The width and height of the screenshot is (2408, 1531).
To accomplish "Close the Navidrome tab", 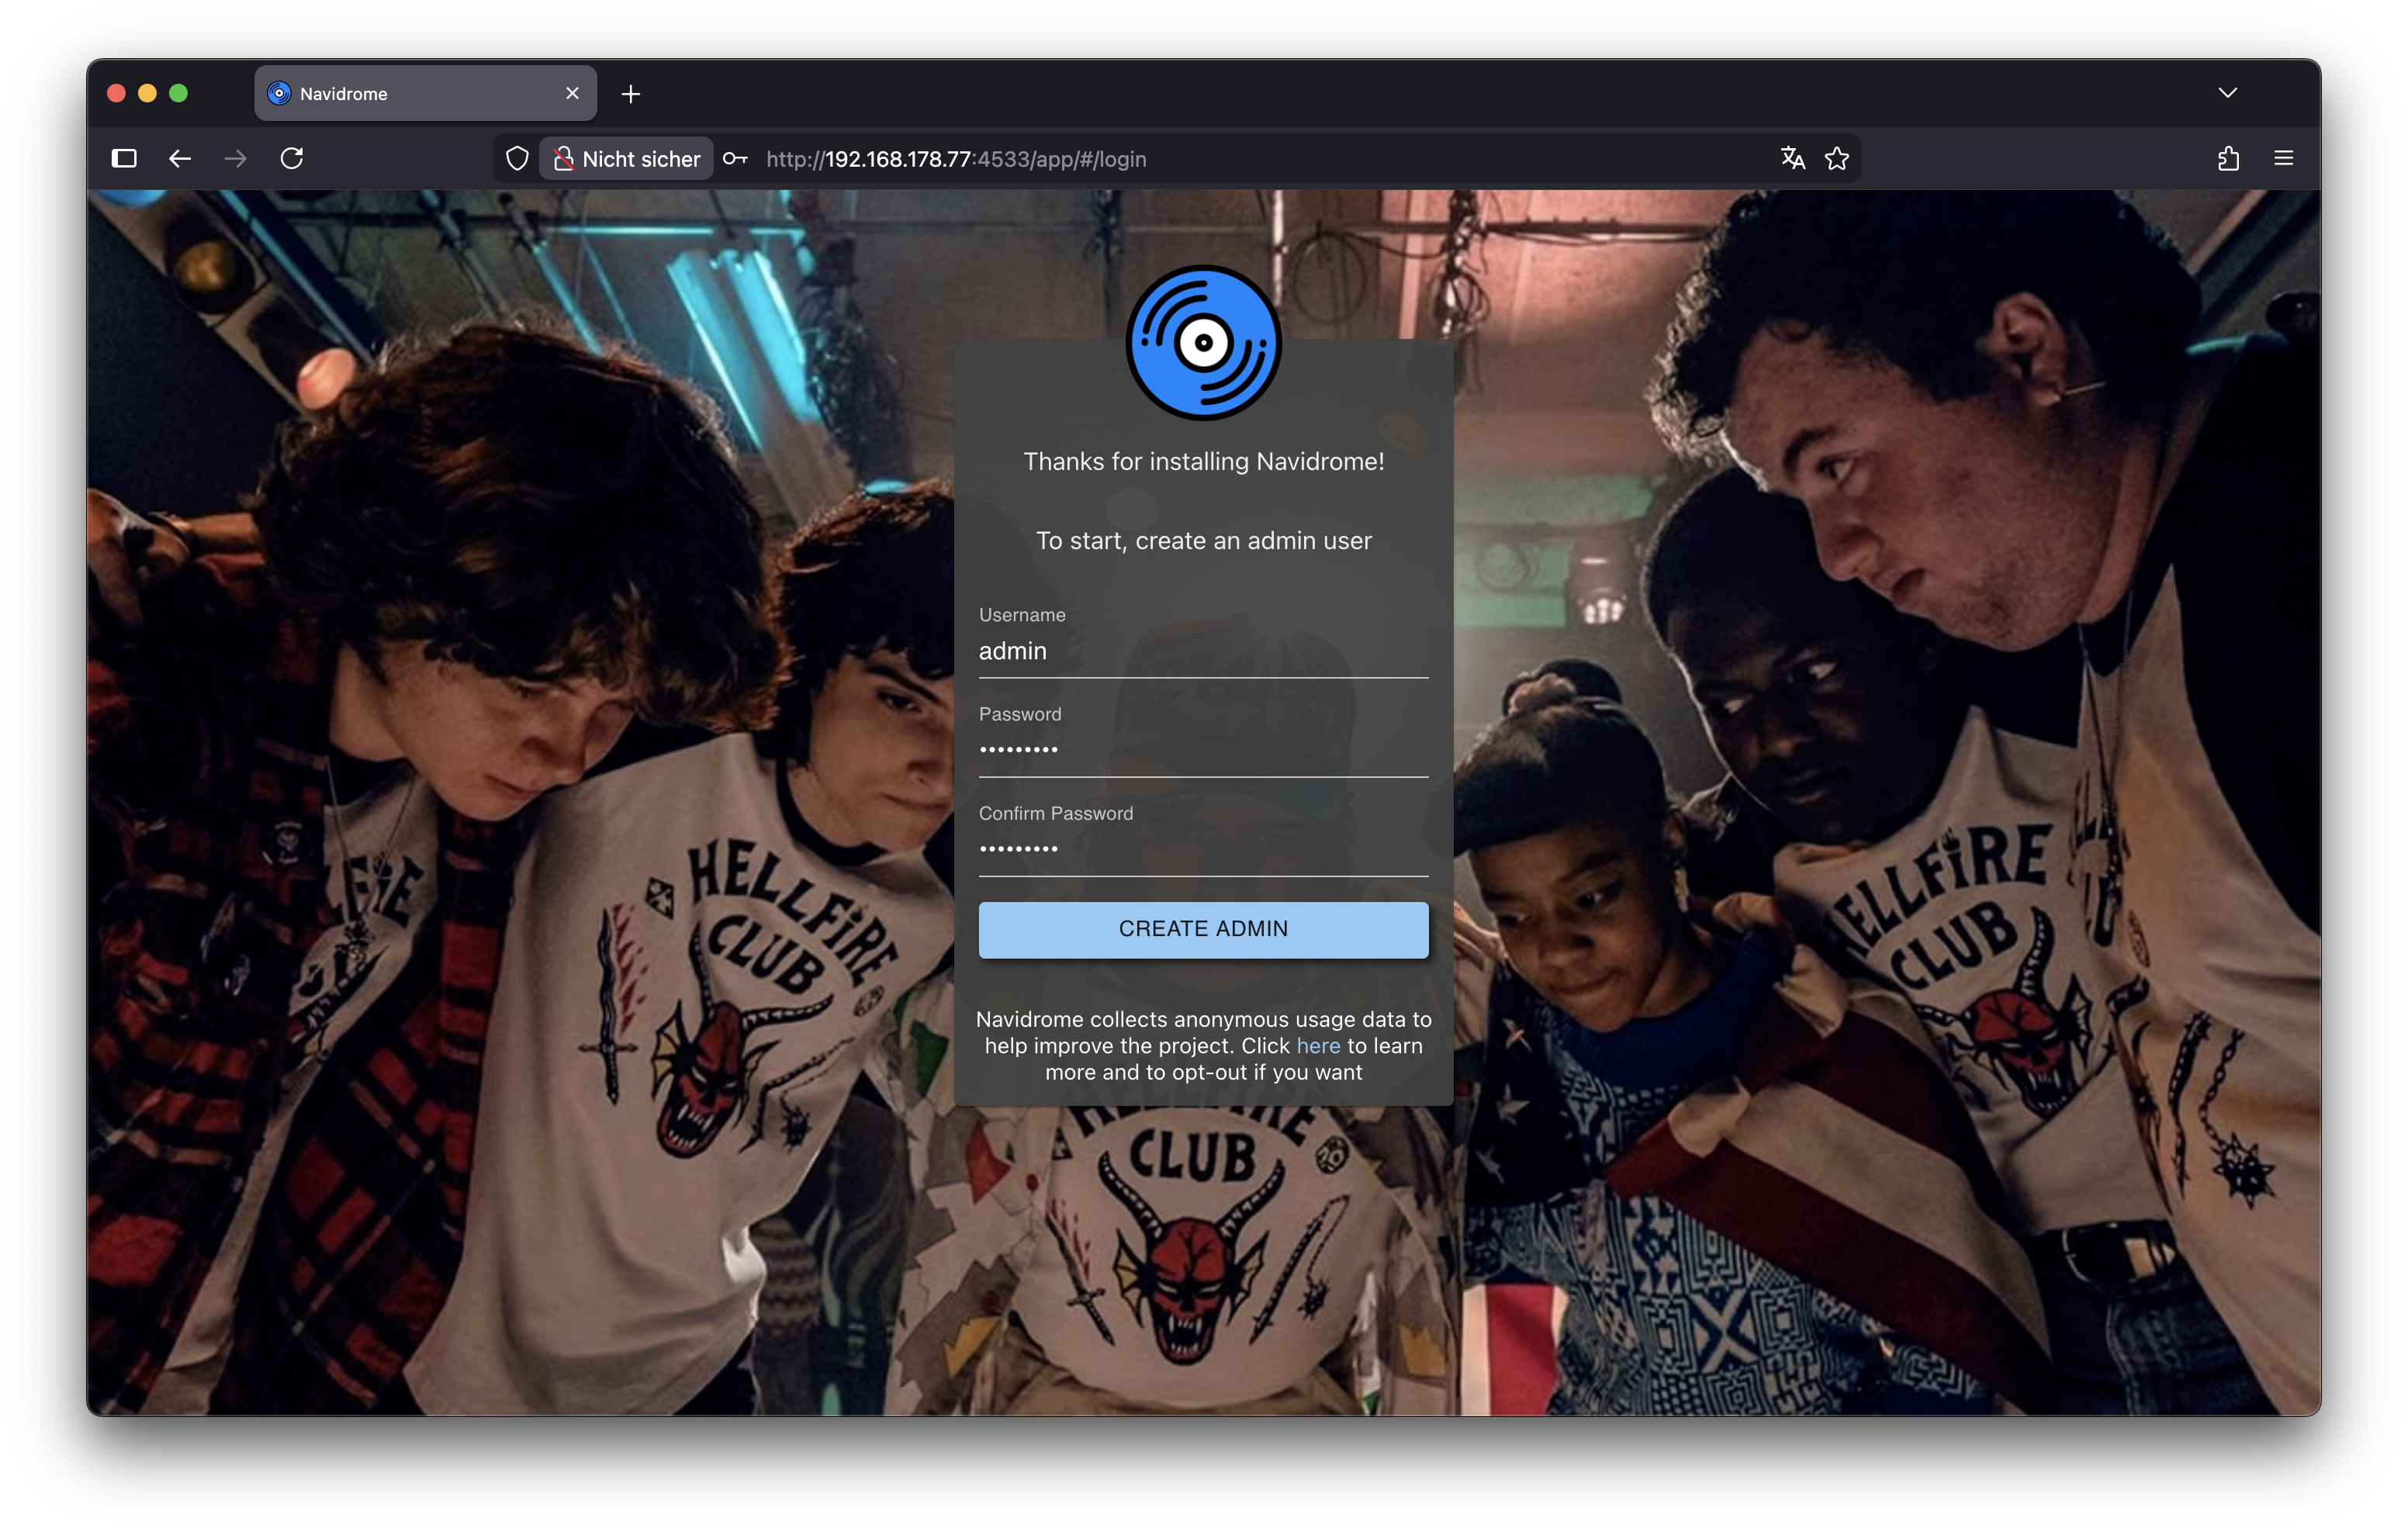I will (x=572, y=93).
